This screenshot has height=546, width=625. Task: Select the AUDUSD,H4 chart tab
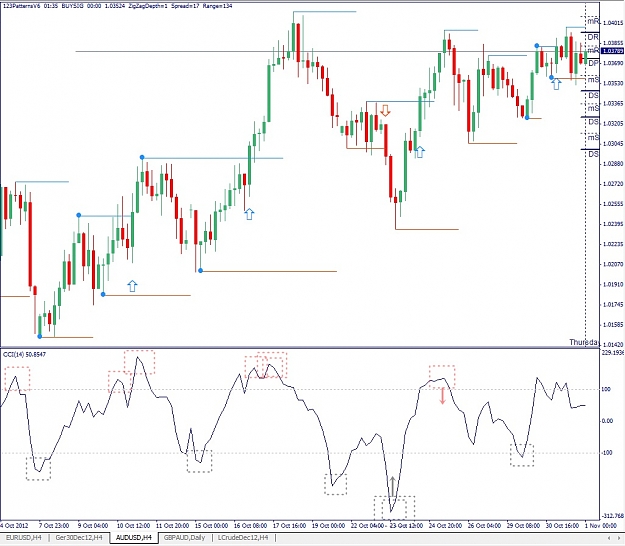point(134,538)
